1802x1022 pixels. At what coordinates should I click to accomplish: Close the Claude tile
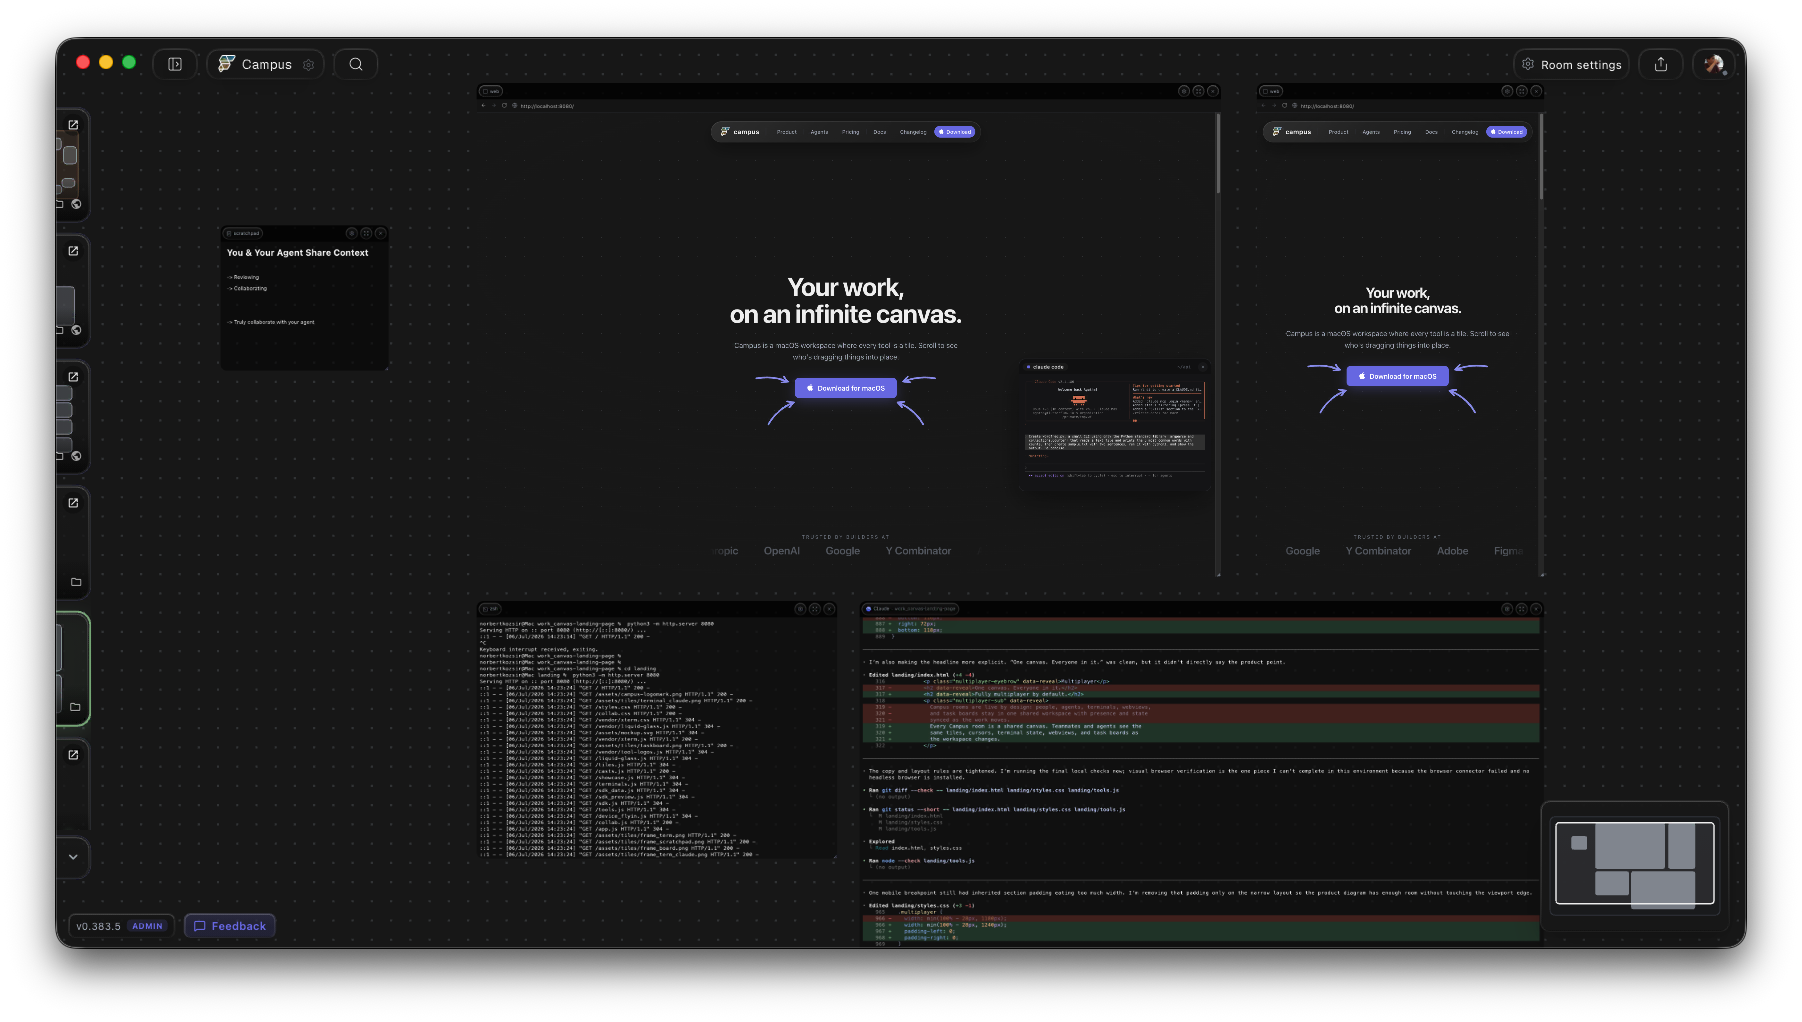coord(1537,609)
